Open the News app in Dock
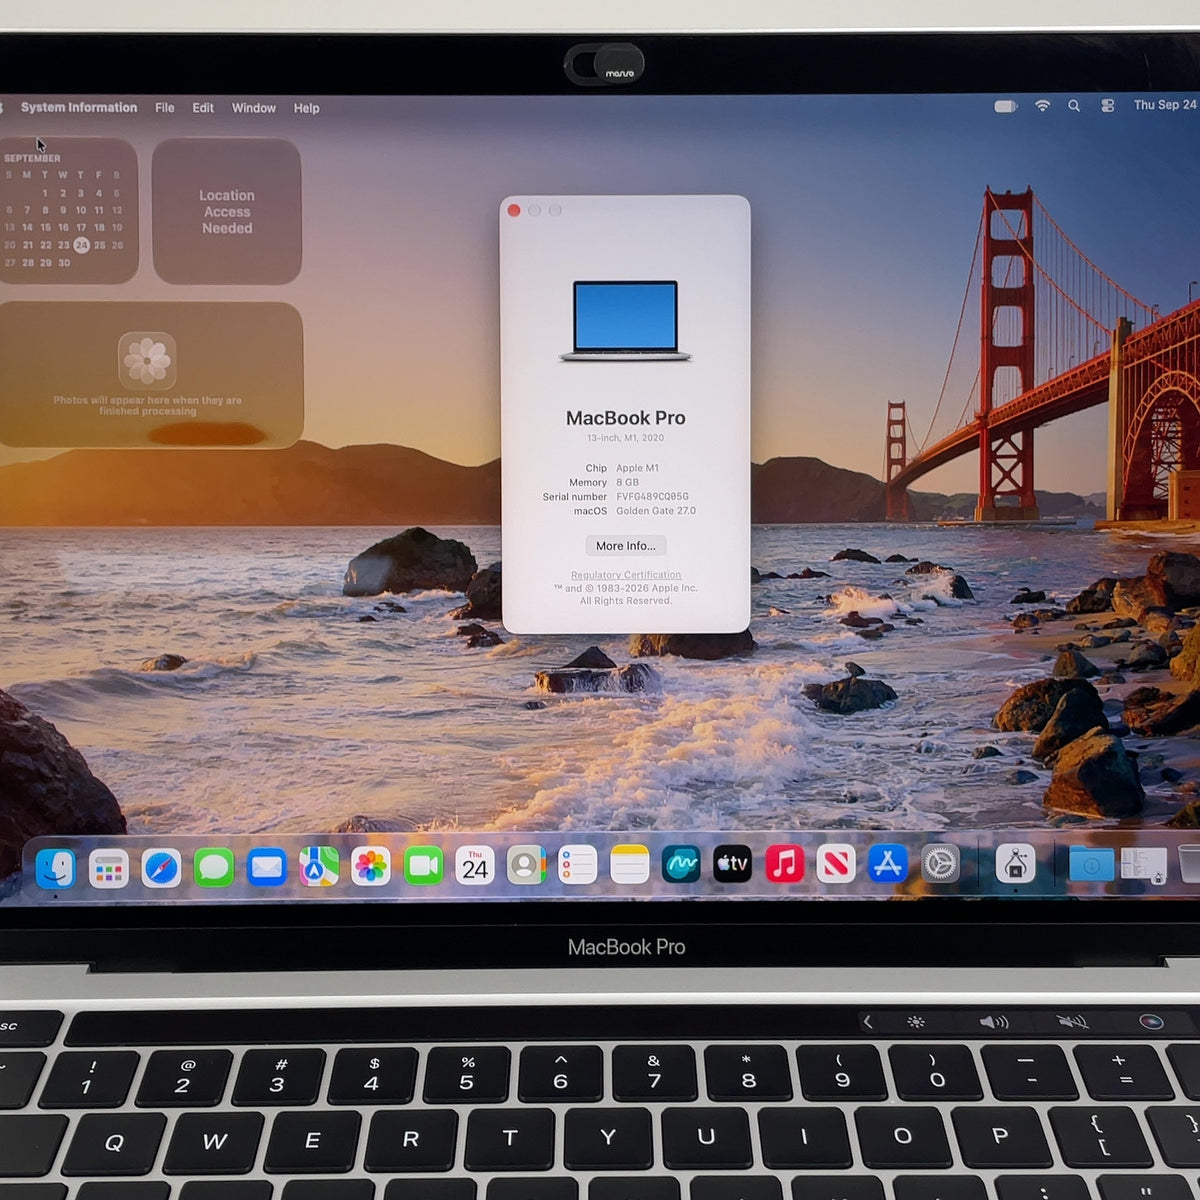Image resolution: width=1200 pixels, height=1200 pixels. click(x=836, y=863)
